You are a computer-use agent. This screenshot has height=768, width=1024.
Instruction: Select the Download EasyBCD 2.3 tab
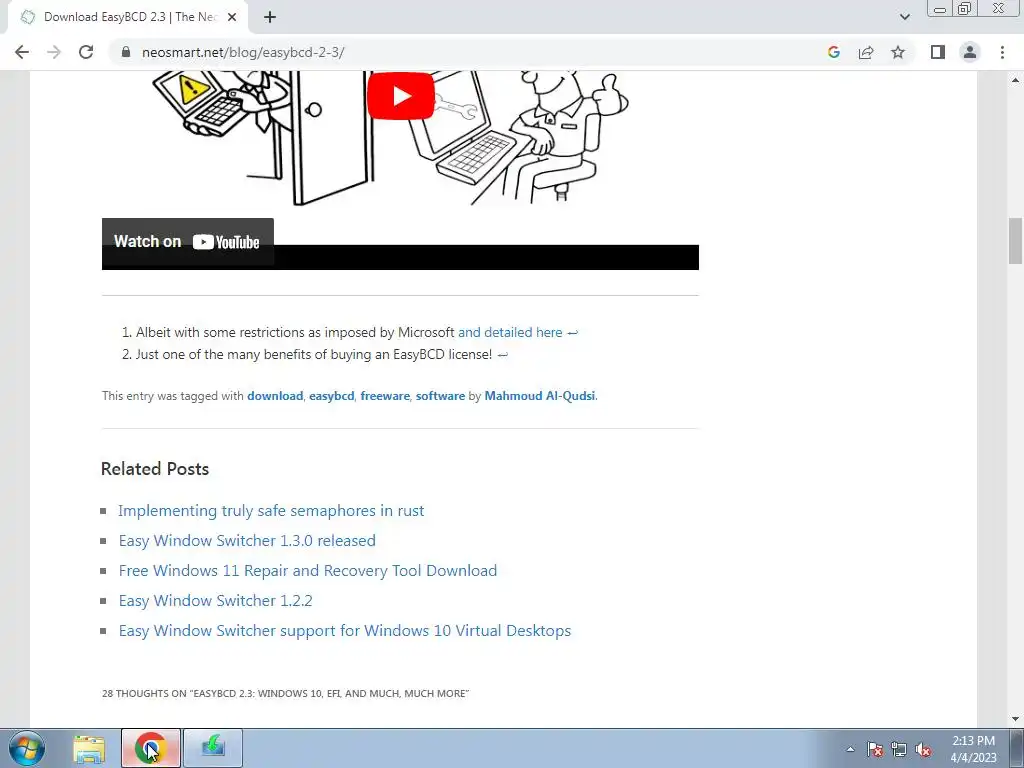point(127,17)
